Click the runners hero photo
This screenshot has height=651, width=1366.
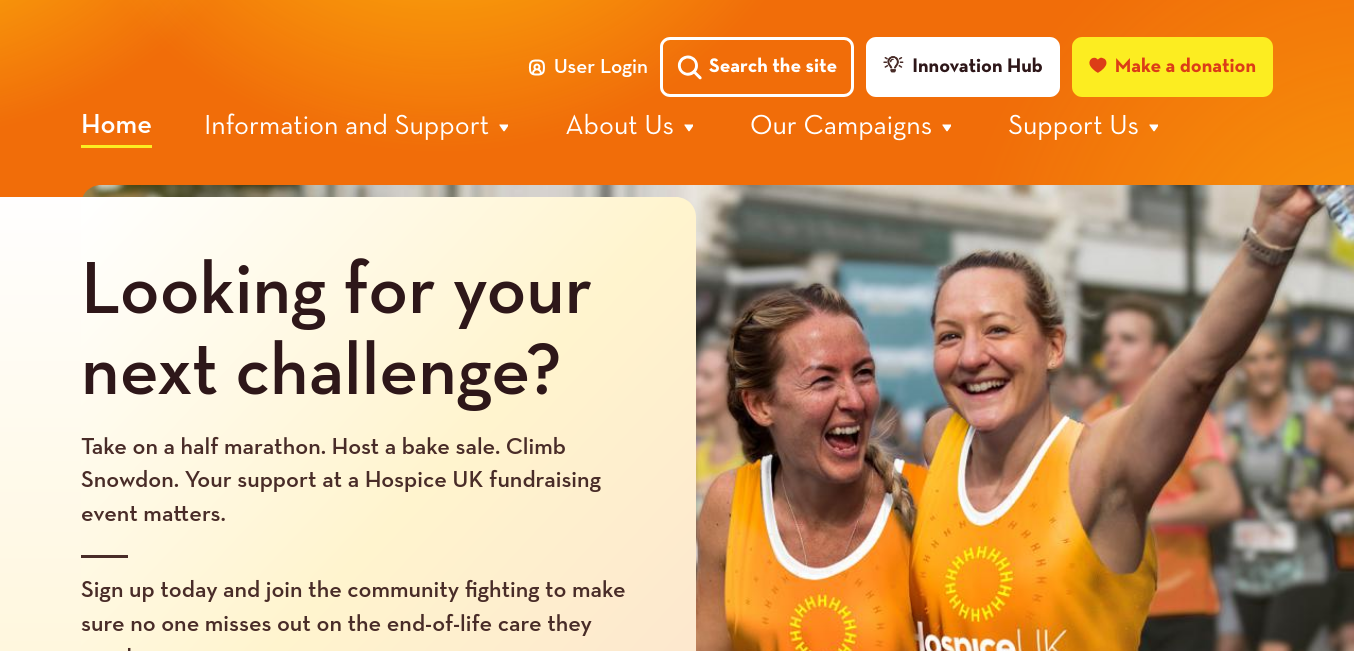[1025, 418]
